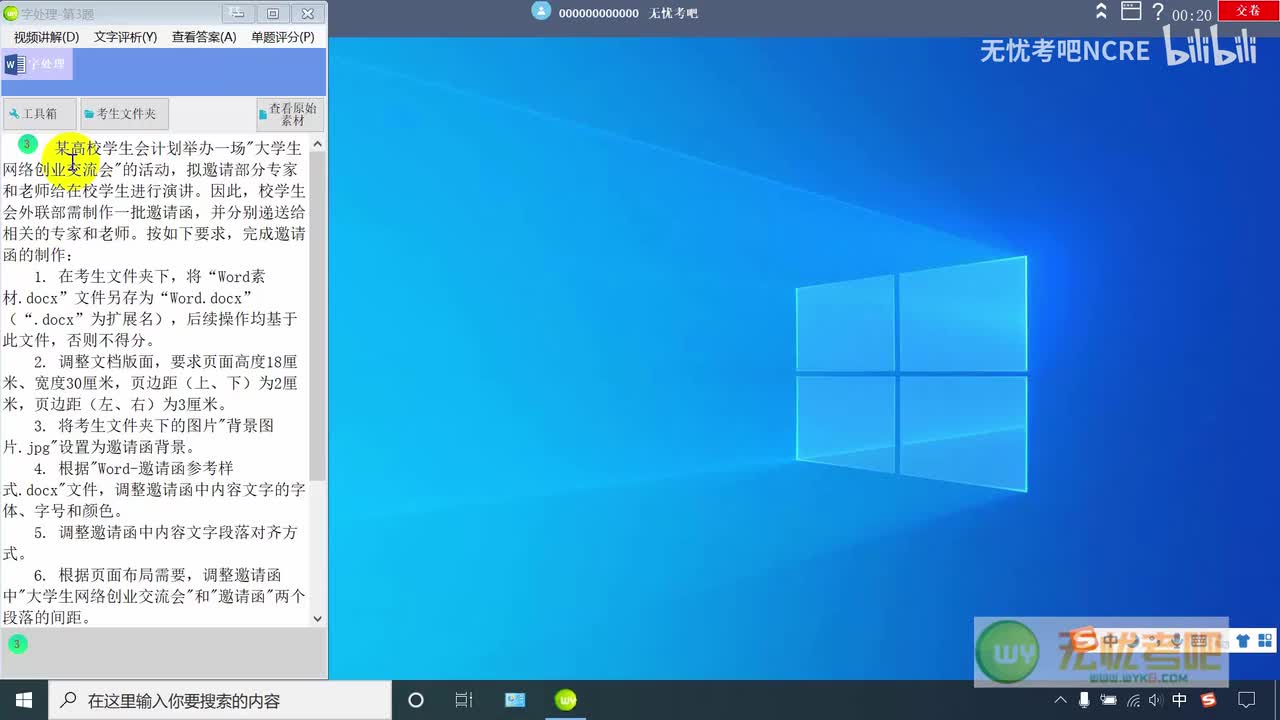Image resolution: width=1280 pixels, height=720 pixels.
Task: Click the Sogou S logo on floating IME bar
Action: (x=1084, y=639)
